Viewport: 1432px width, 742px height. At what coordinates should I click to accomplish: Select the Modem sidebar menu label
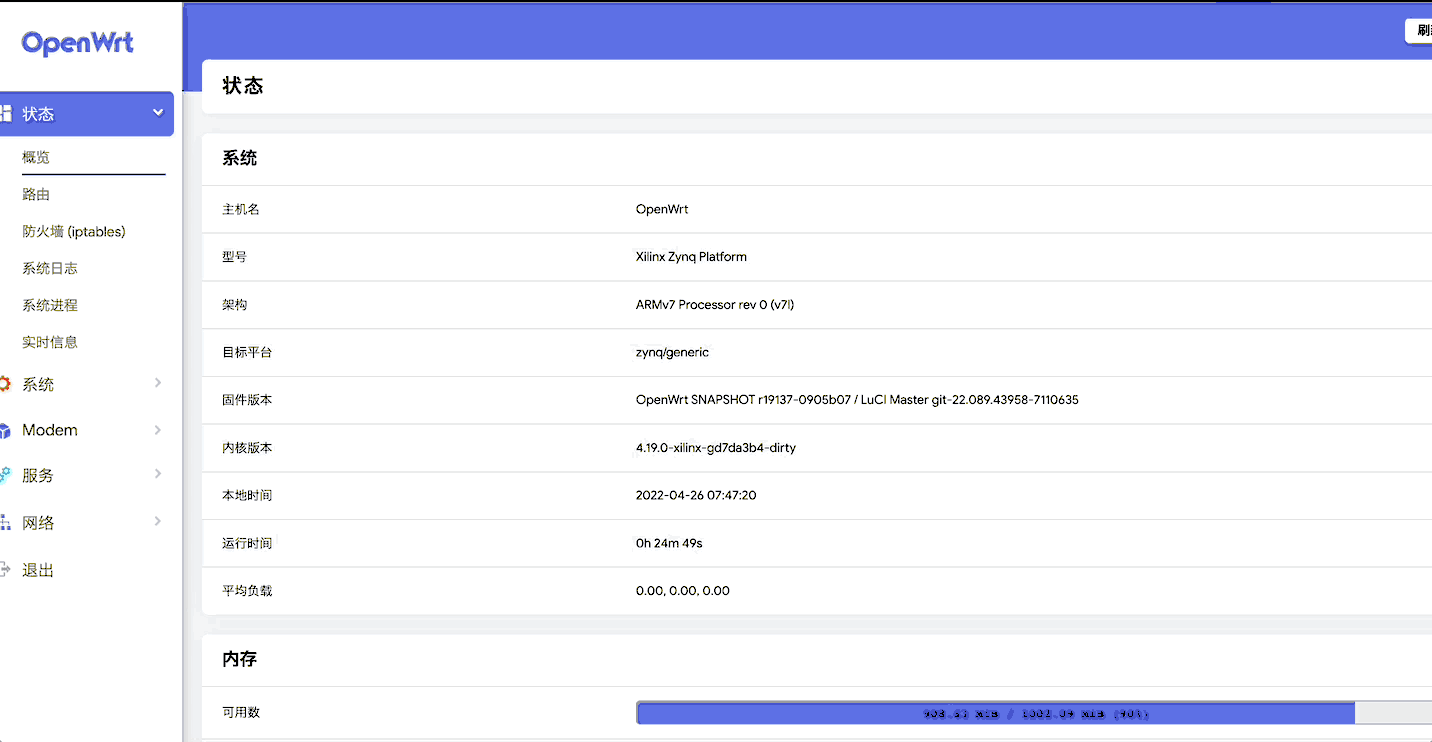point(50,430)
